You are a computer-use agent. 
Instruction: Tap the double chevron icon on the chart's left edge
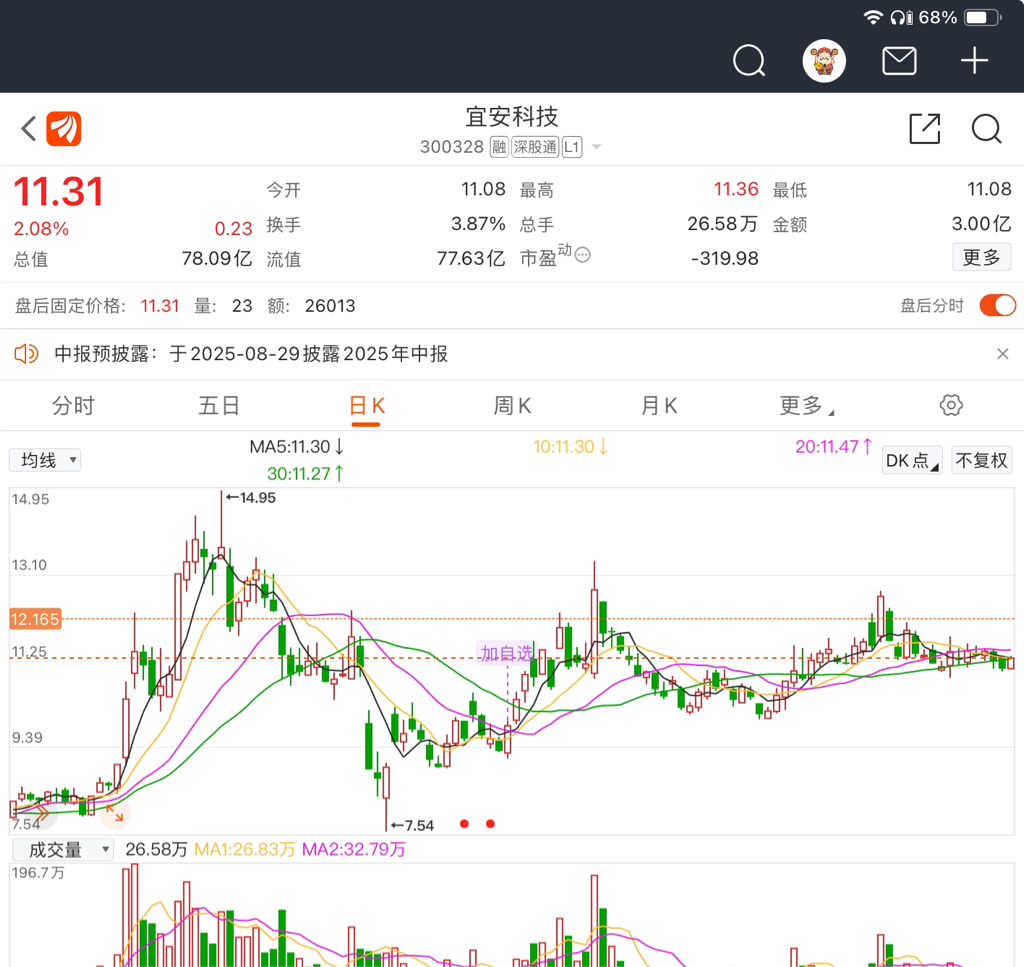(41, 813)
